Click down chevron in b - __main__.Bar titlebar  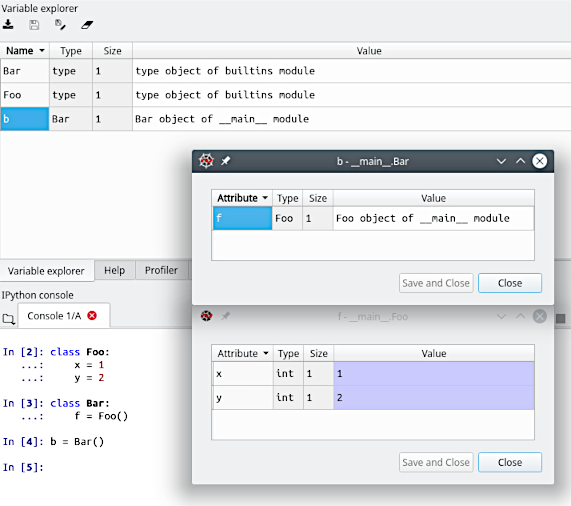pos(501,161)
